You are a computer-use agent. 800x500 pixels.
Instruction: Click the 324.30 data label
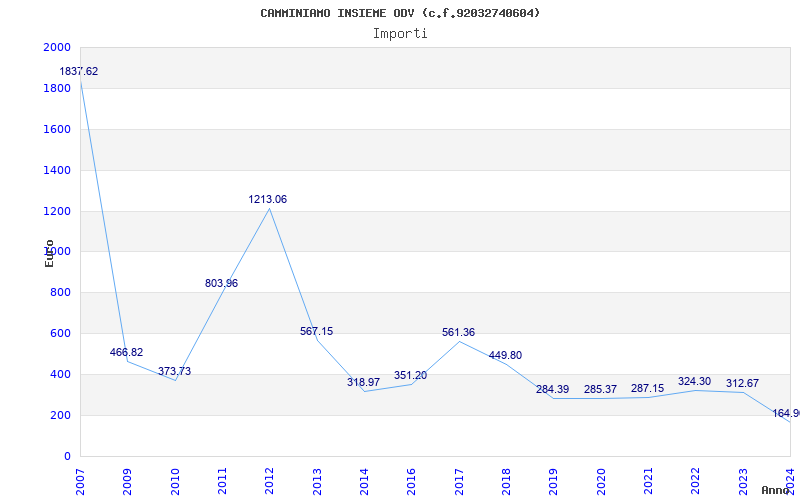click(694, 381)
